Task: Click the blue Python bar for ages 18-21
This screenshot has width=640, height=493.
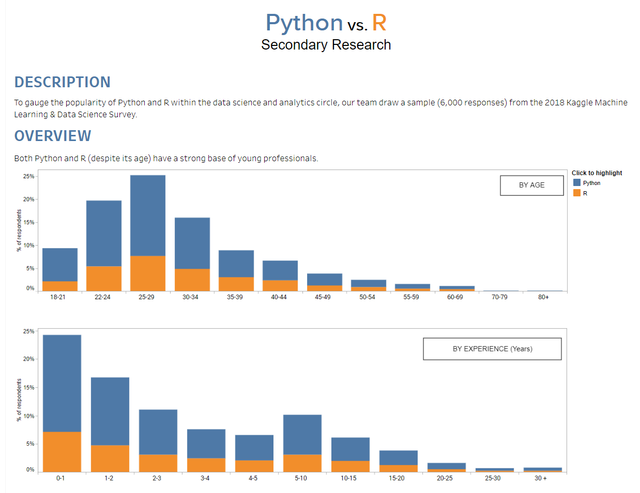Action: 60,265
